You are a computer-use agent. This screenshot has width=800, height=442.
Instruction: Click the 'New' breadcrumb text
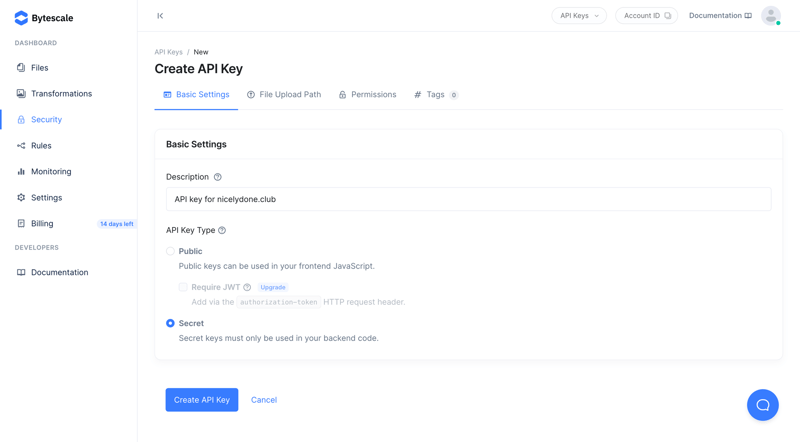(201, 52)
